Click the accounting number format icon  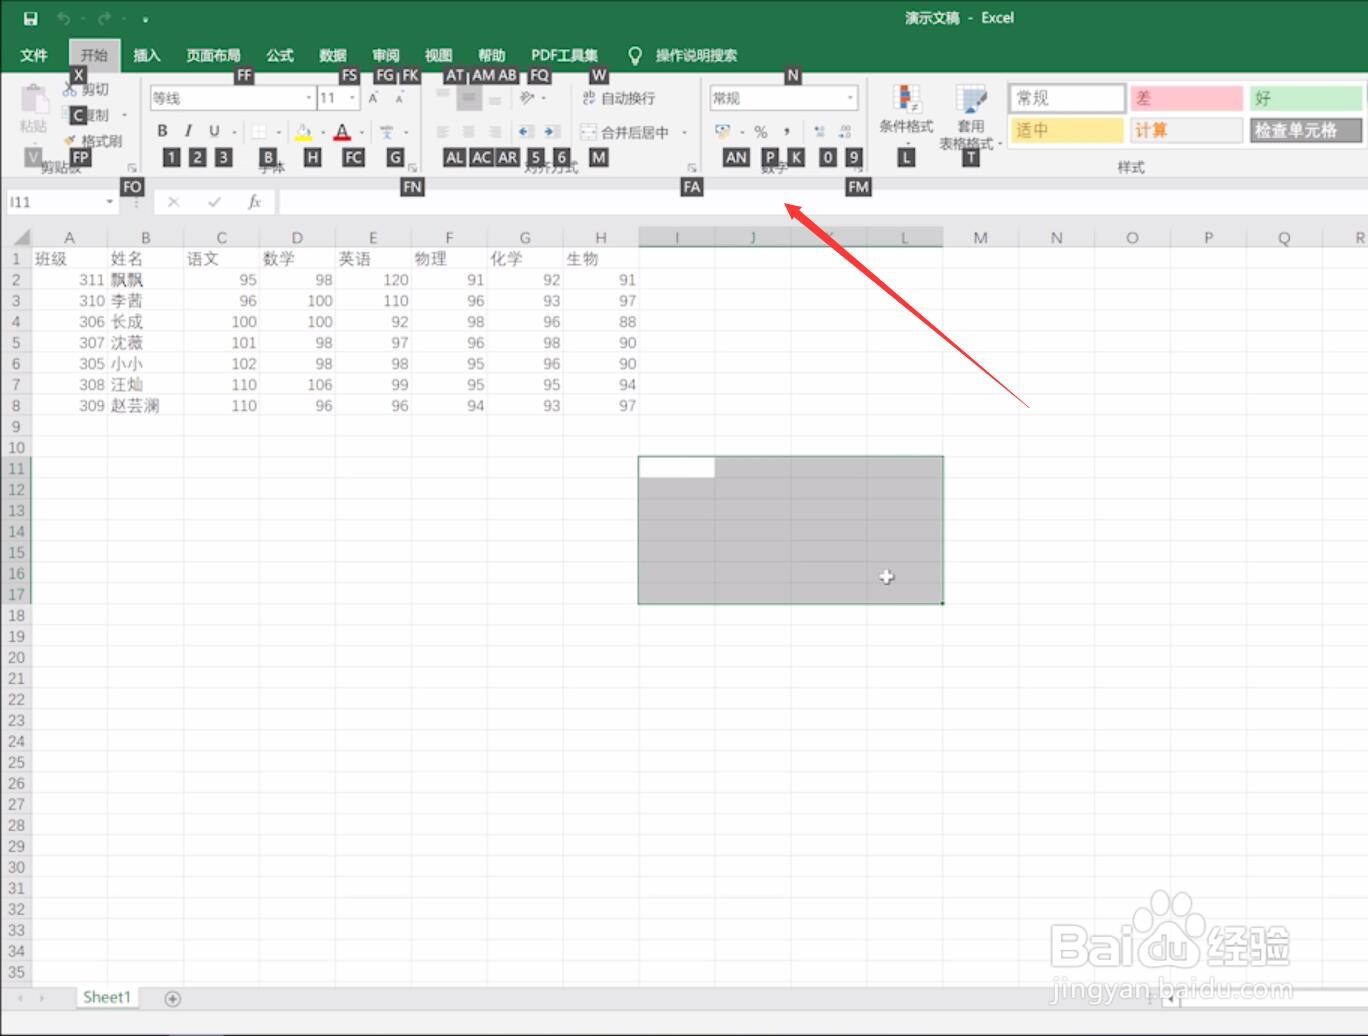(x=723, y=132)
